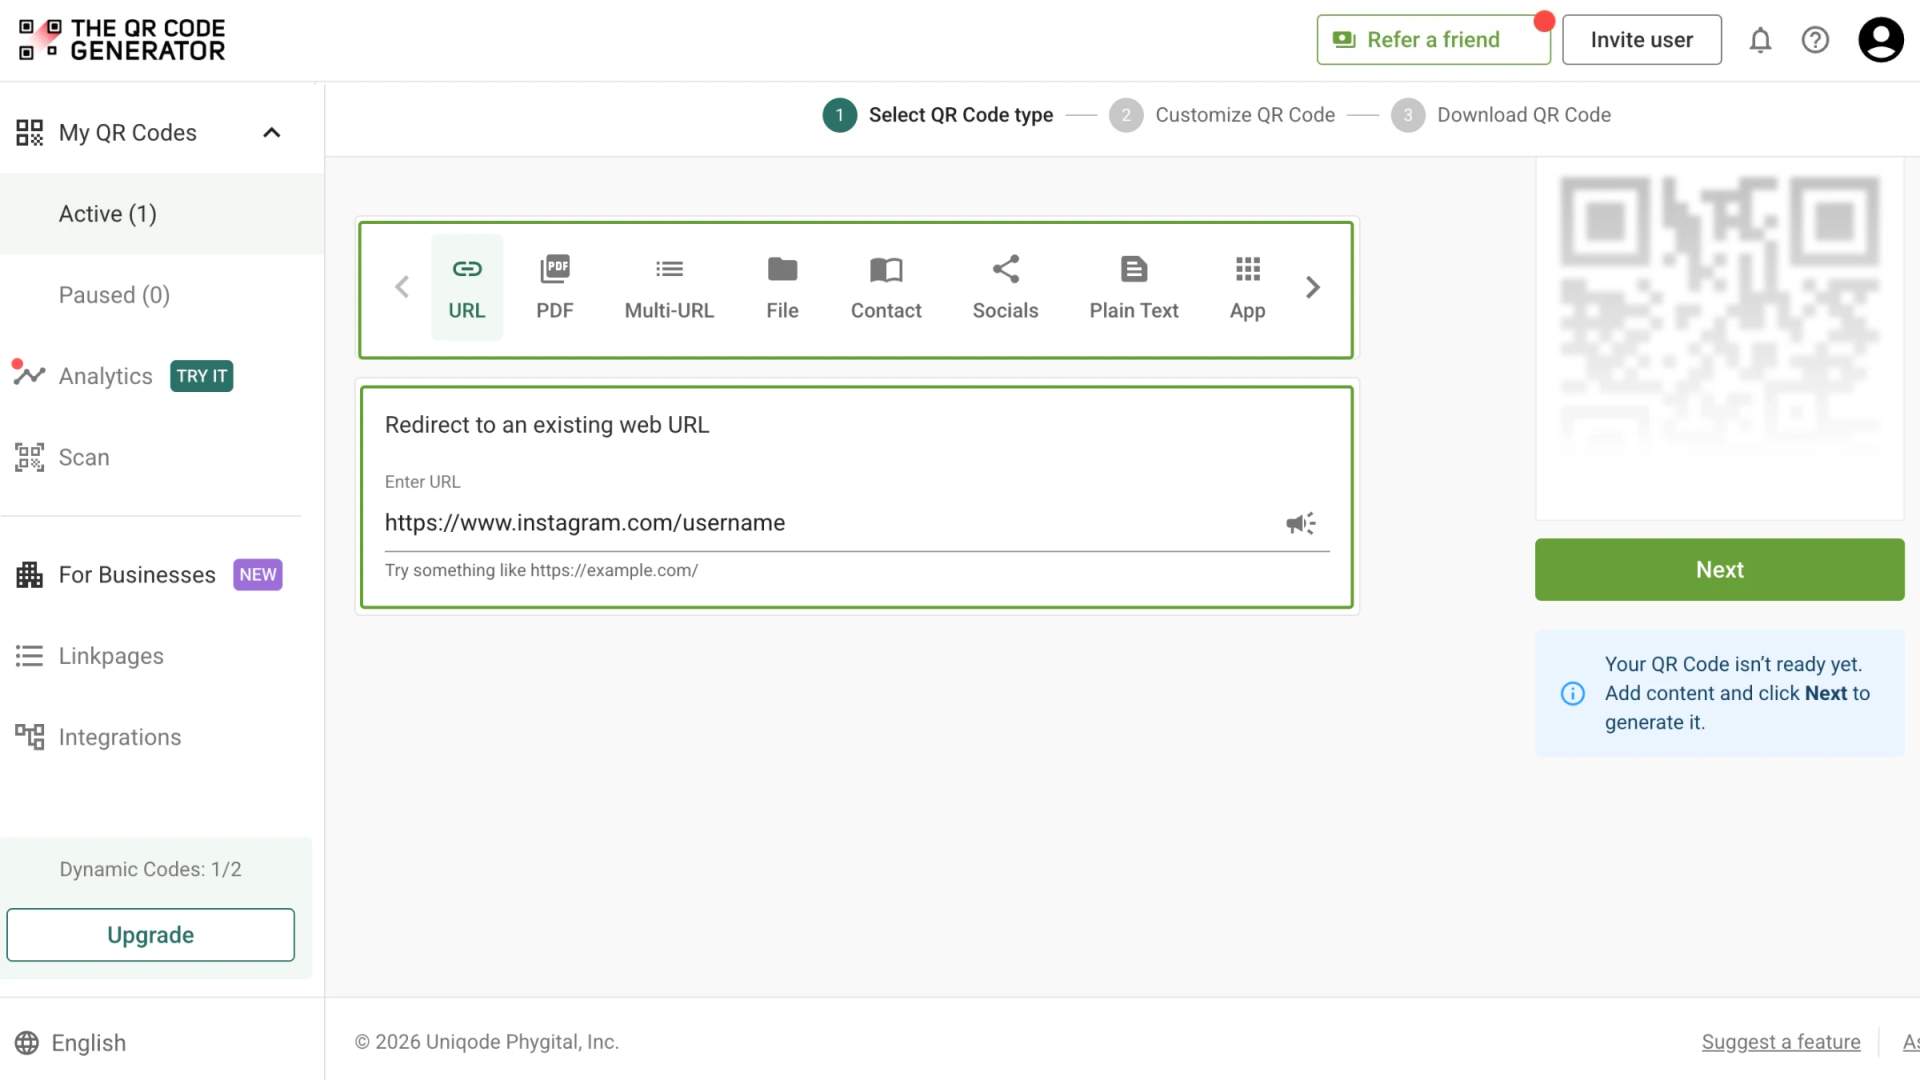Open Active (1) QR codes list

tap(162, 214)
